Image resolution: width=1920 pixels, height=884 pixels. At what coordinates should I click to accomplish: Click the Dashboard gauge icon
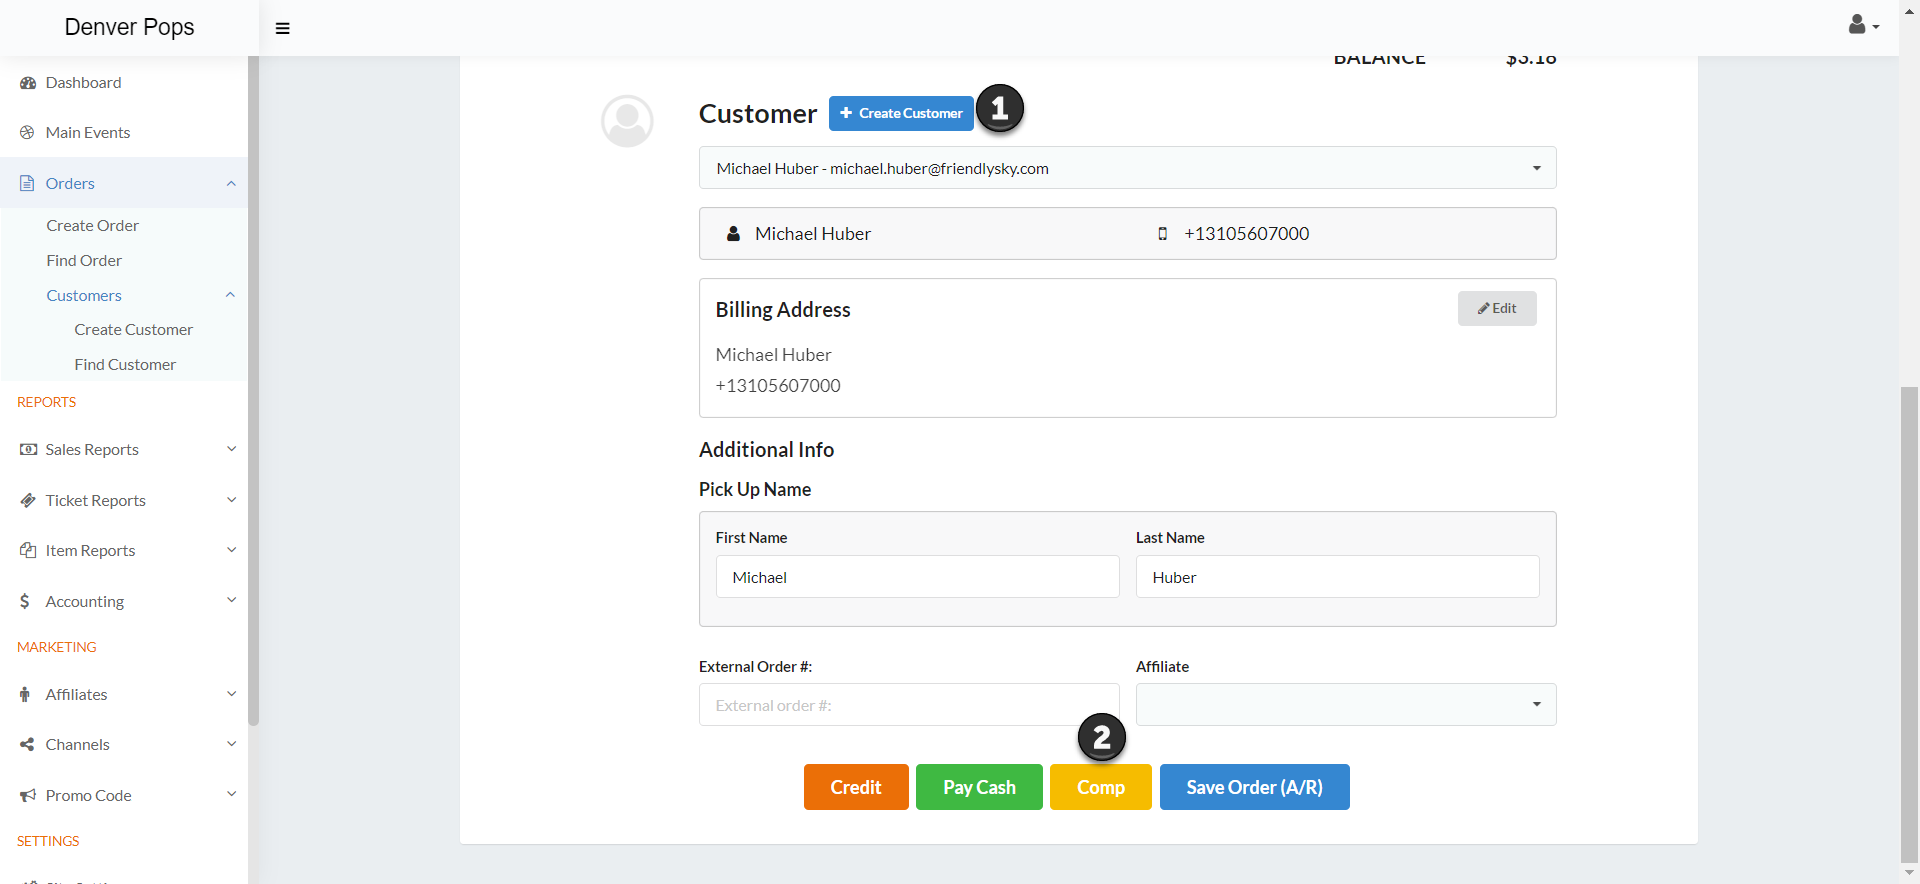click(x=28, y=83)
